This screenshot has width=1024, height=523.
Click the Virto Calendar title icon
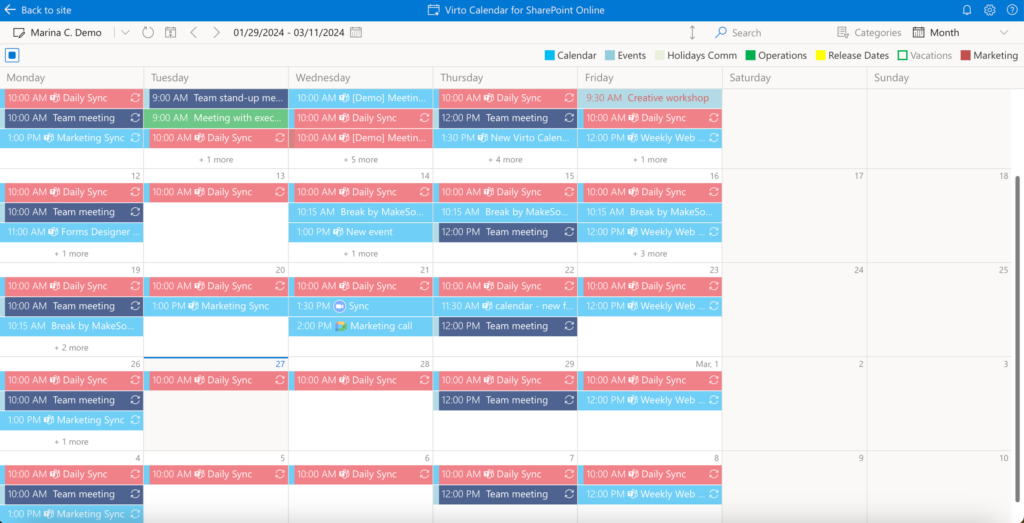pyautogui.click(x=433, y=10)
